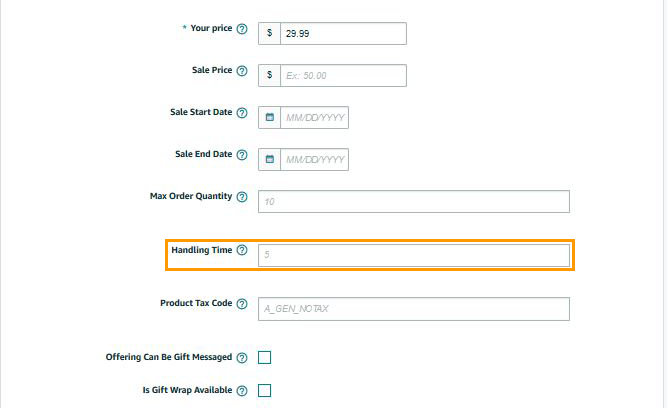Viewport: 667px width, 408px height.
Task: Show help for Max Order Quantity
Action: pyautogui.click(x=242, y=196)
